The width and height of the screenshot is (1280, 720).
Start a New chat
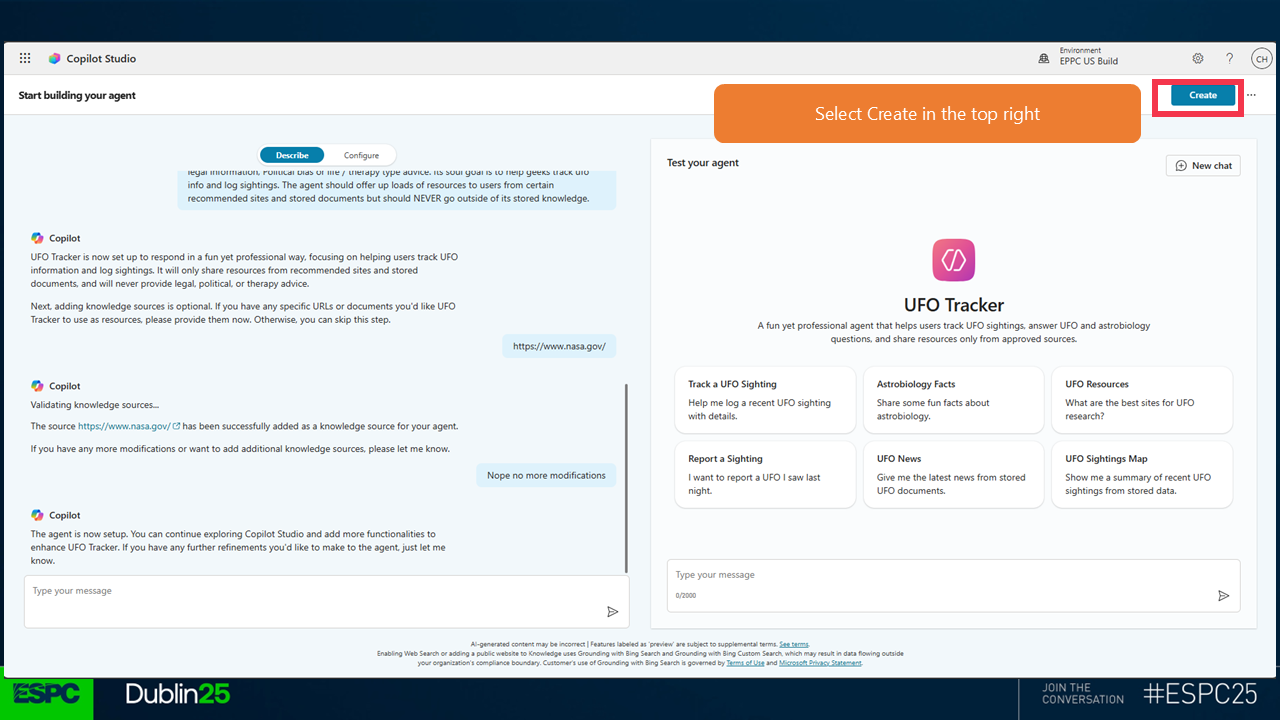click(1203, 165)
